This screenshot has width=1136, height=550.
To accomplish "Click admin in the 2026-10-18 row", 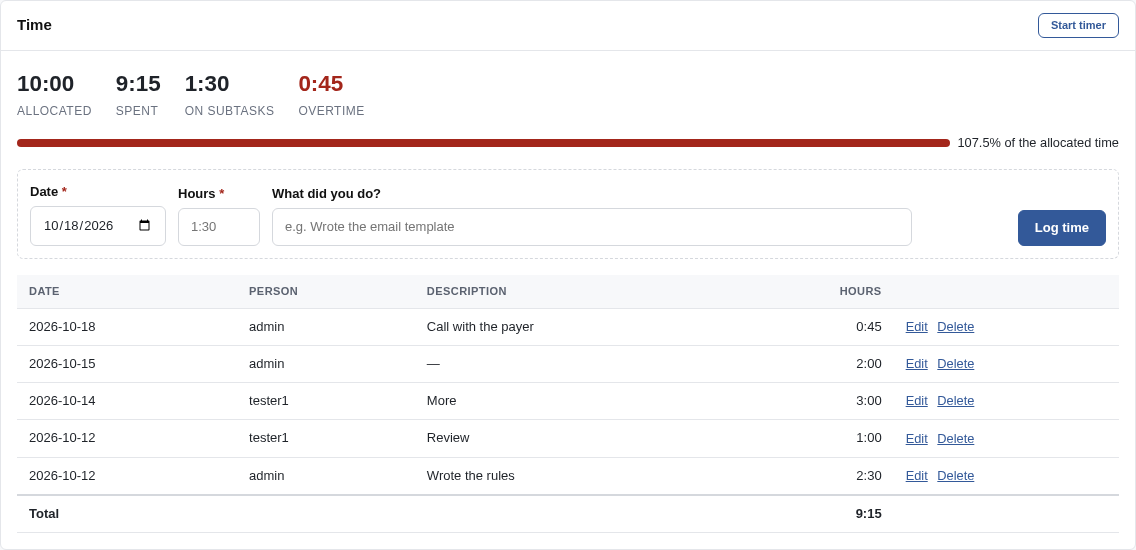I will (x=267, y=327).
